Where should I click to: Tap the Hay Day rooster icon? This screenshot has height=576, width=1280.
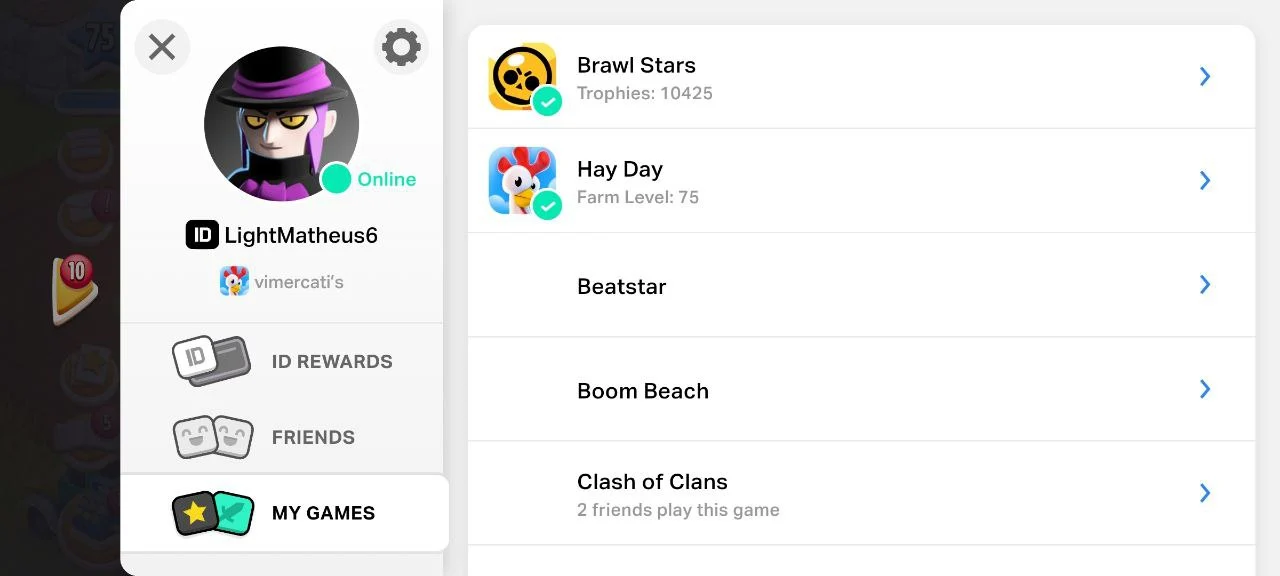tap(520, 180)
